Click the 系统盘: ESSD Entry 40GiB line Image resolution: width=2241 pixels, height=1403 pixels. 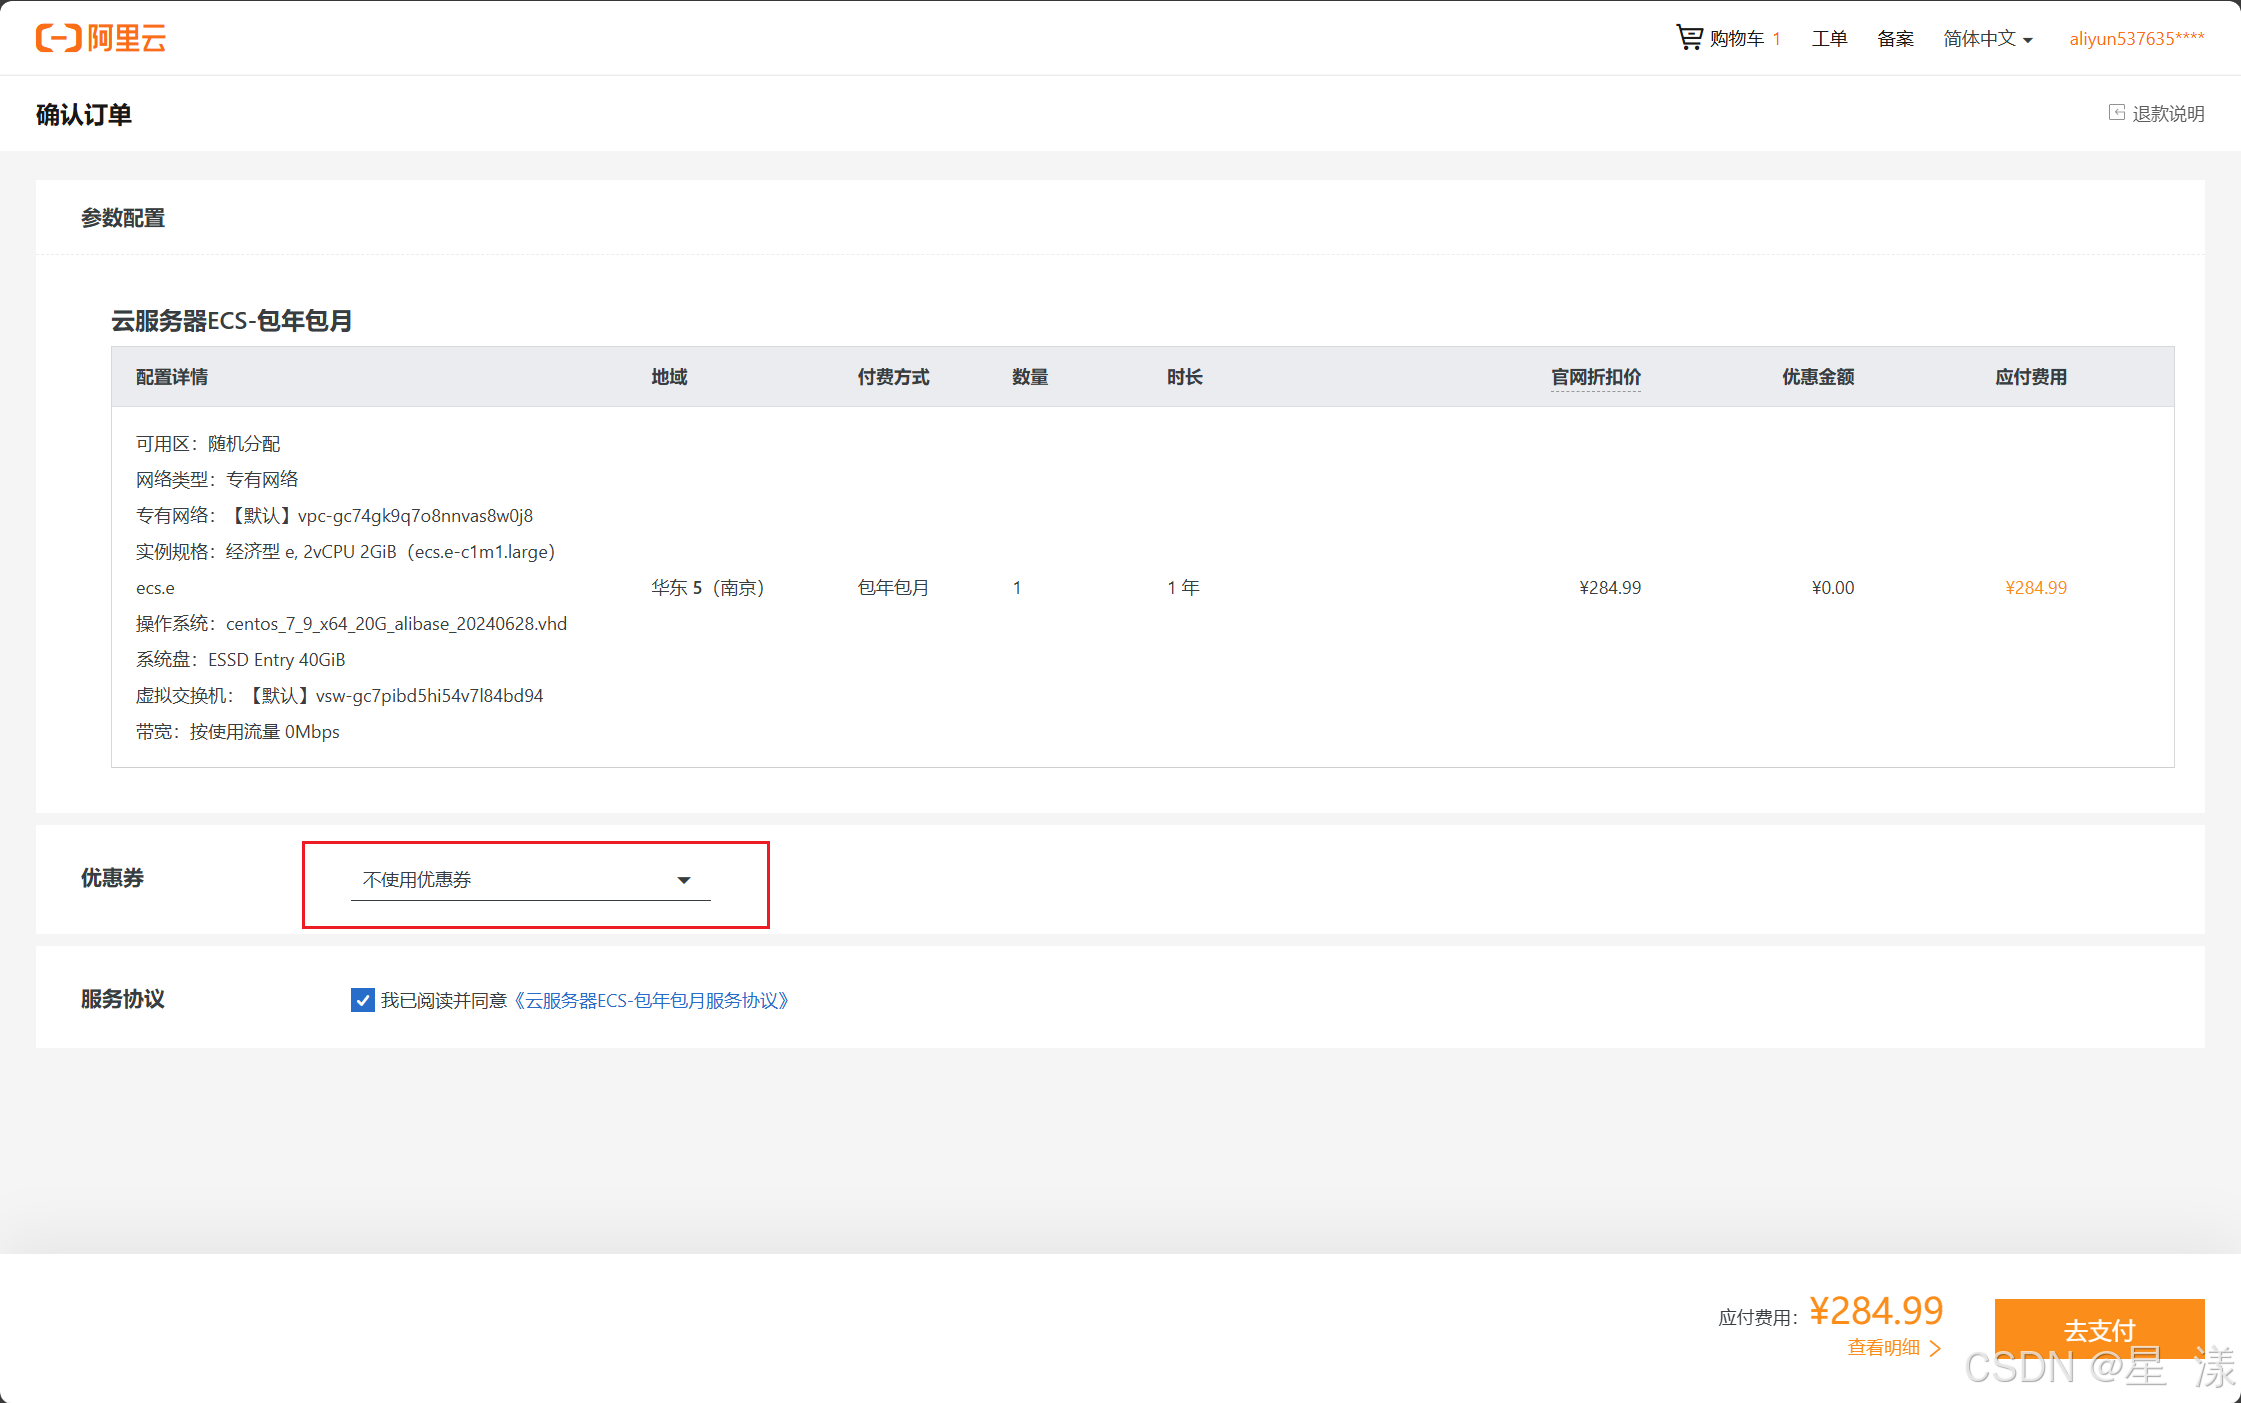click(x=240, y=659)
